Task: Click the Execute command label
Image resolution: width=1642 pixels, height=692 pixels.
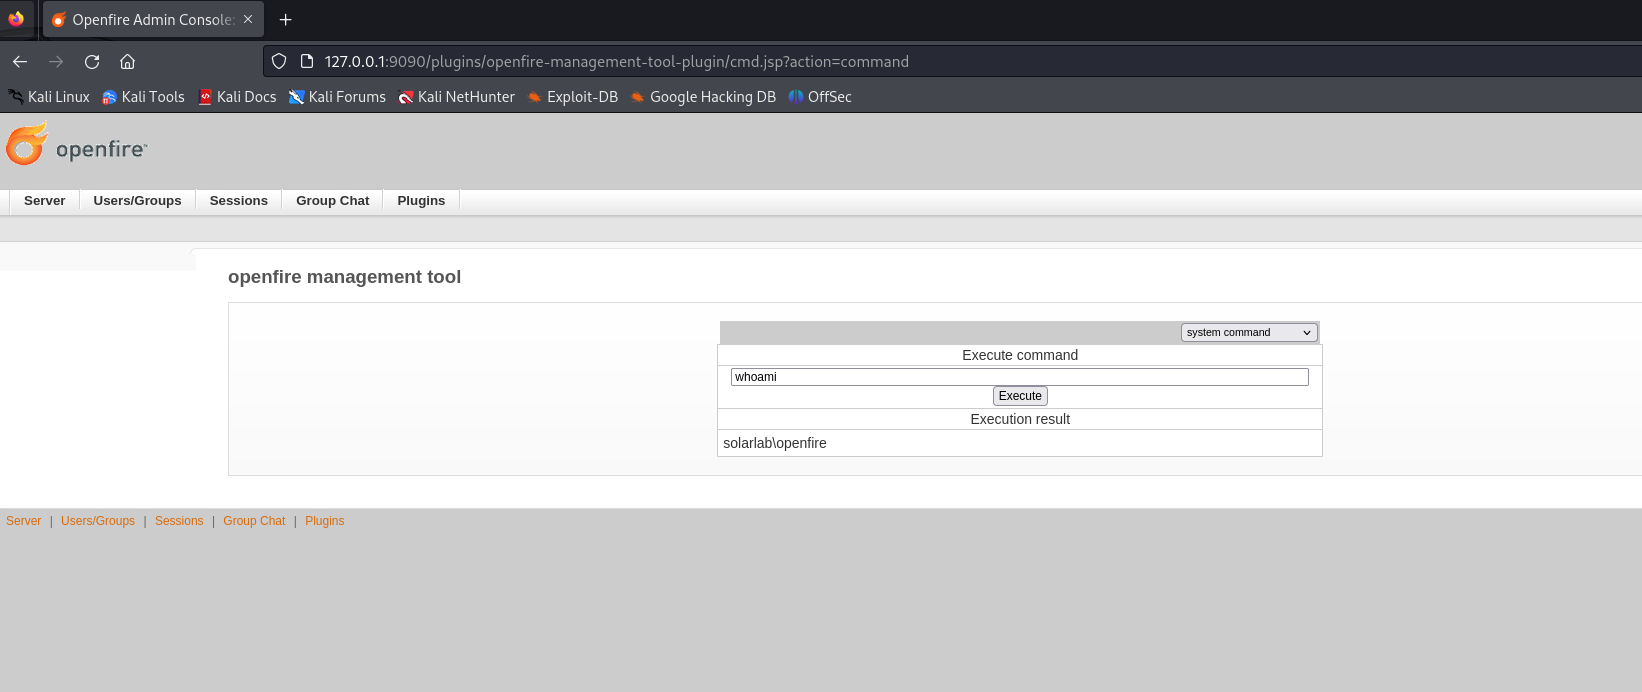Action: tap(1020, 355)
